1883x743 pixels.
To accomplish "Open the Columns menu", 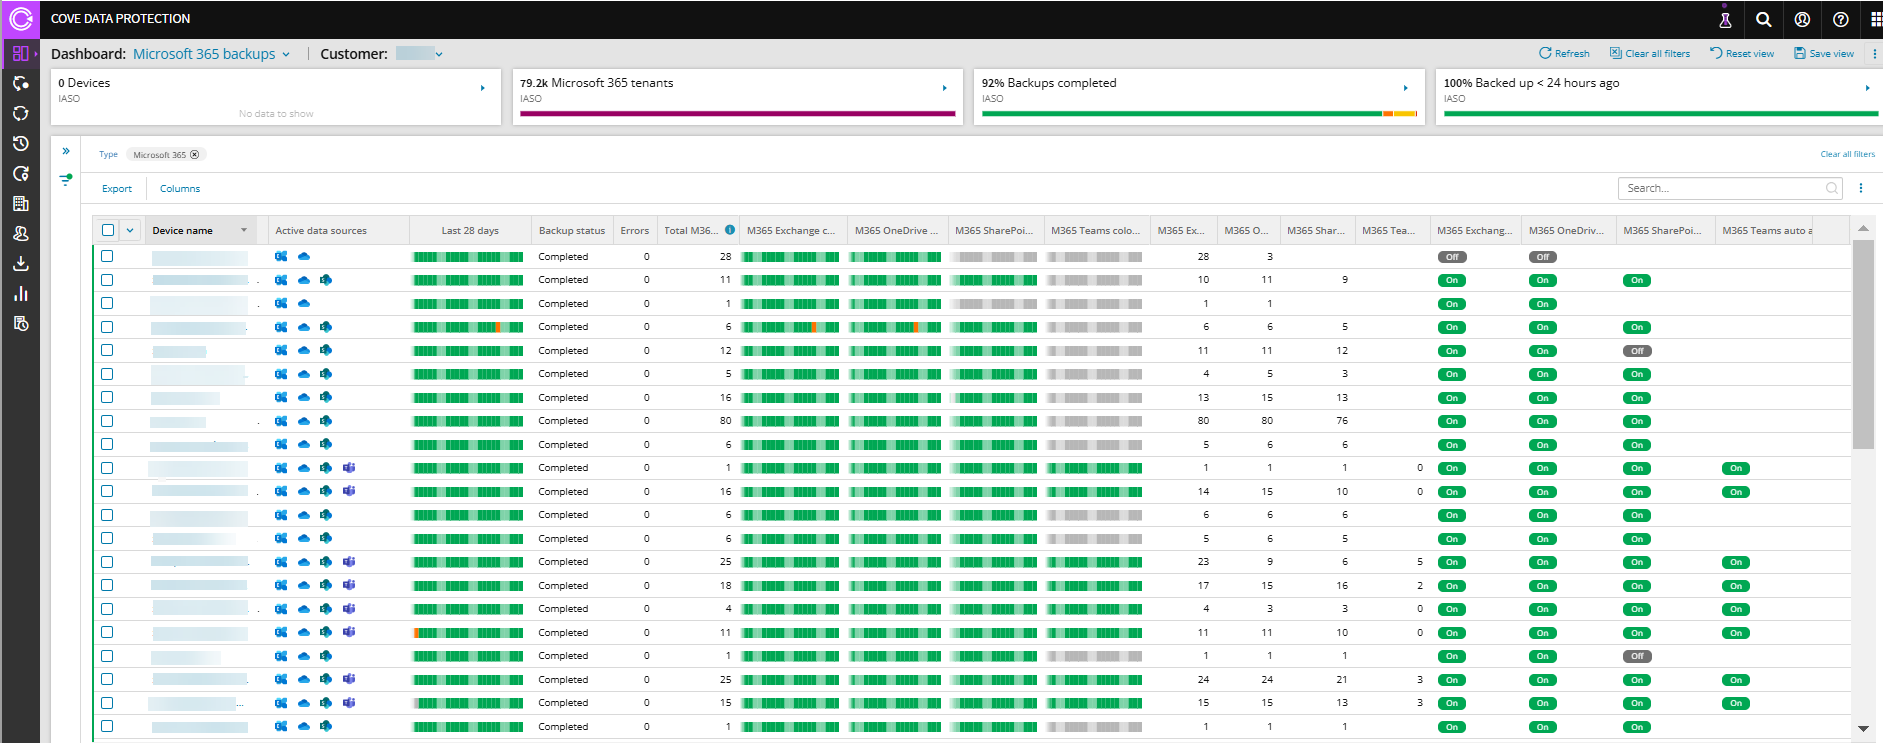I will pyautogui.click(x=180, y=189).
